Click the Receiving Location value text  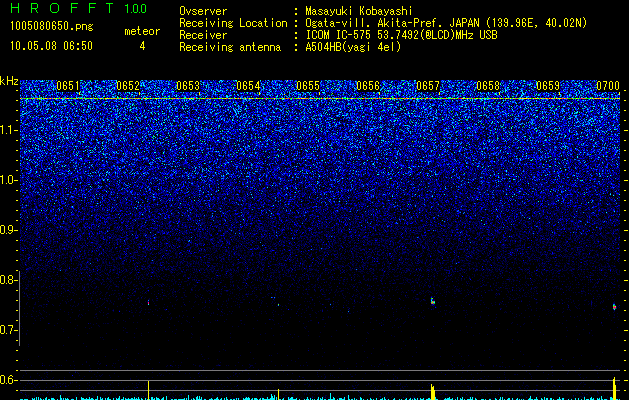pos(446,23)
